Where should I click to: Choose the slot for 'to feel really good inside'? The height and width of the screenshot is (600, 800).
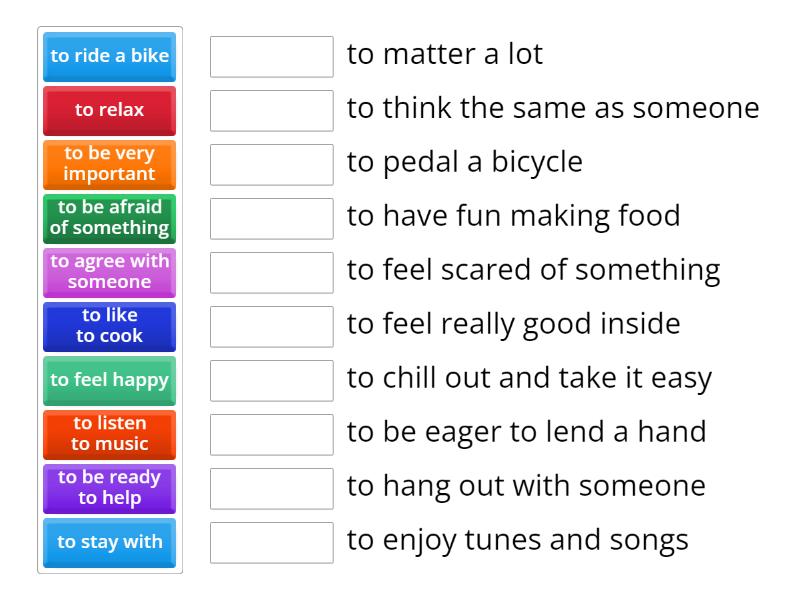pos(272,327)
